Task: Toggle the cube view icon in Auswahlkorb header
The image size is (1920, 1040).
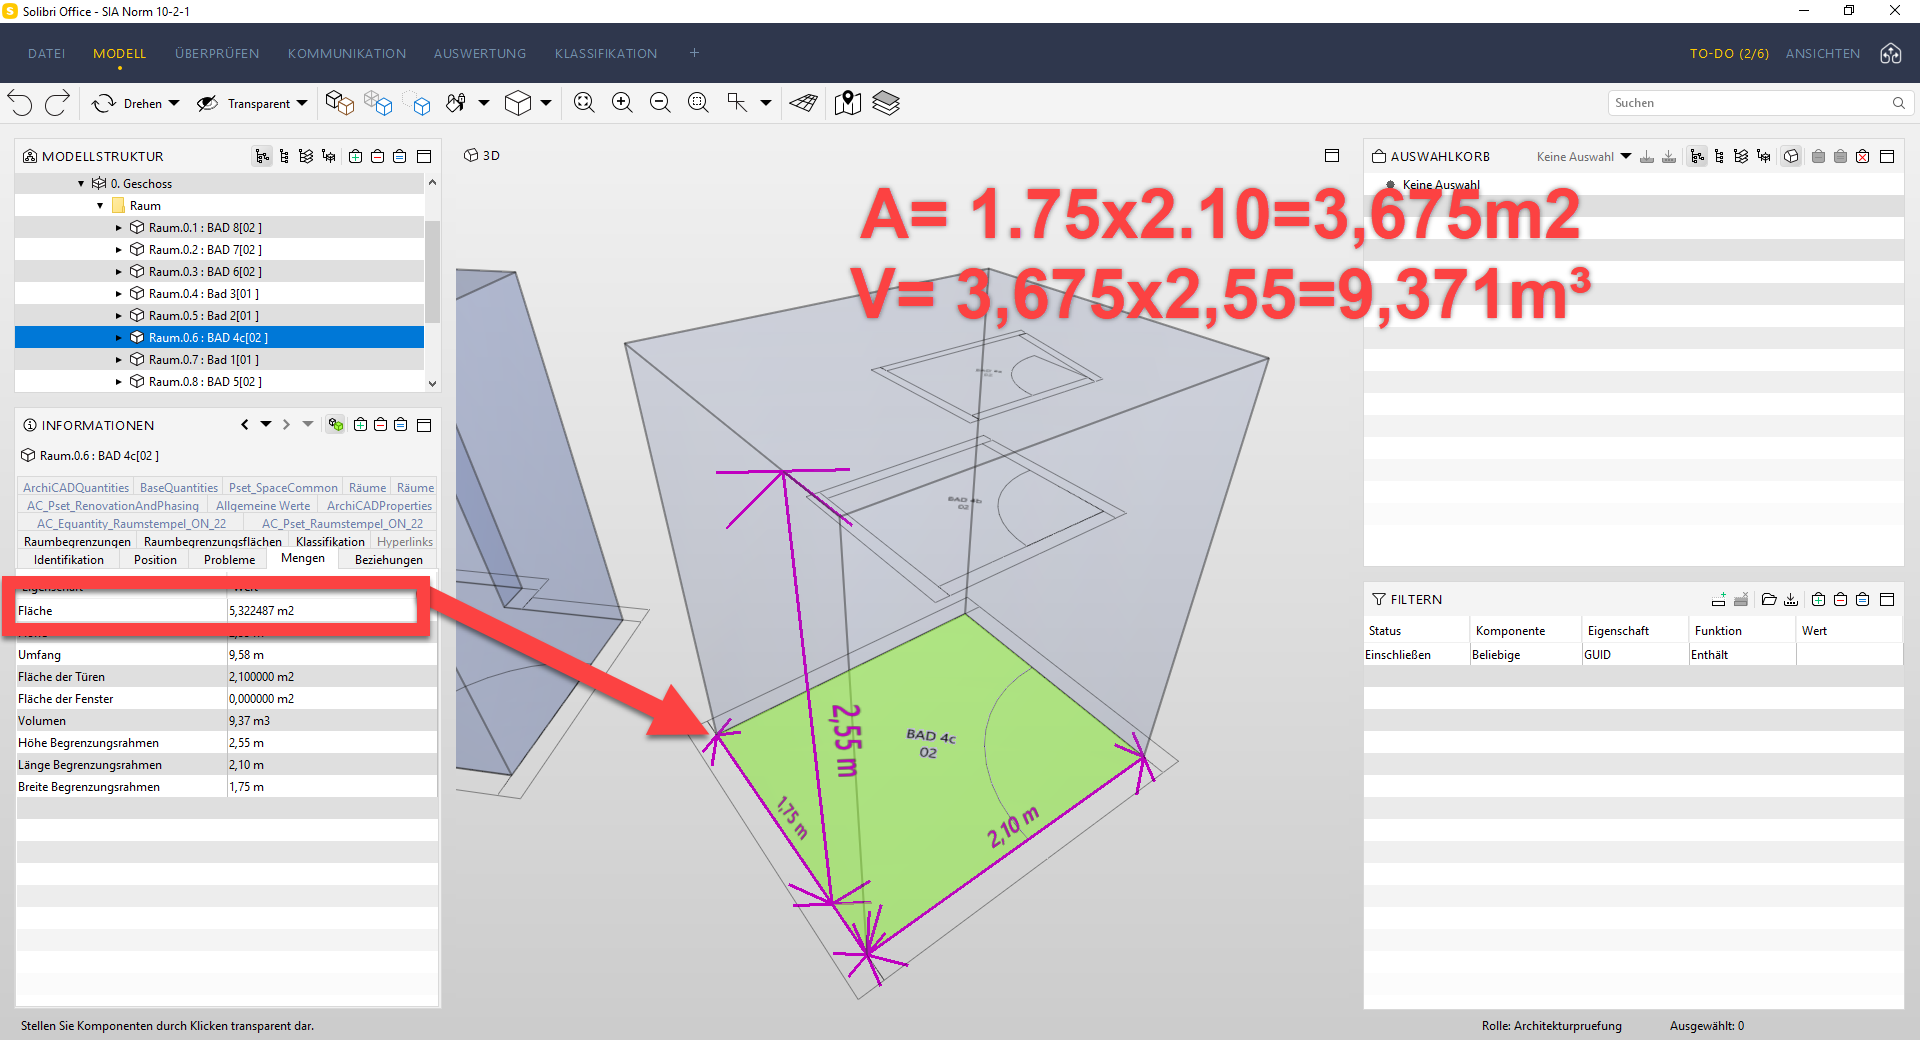Action: point(1791,156)
